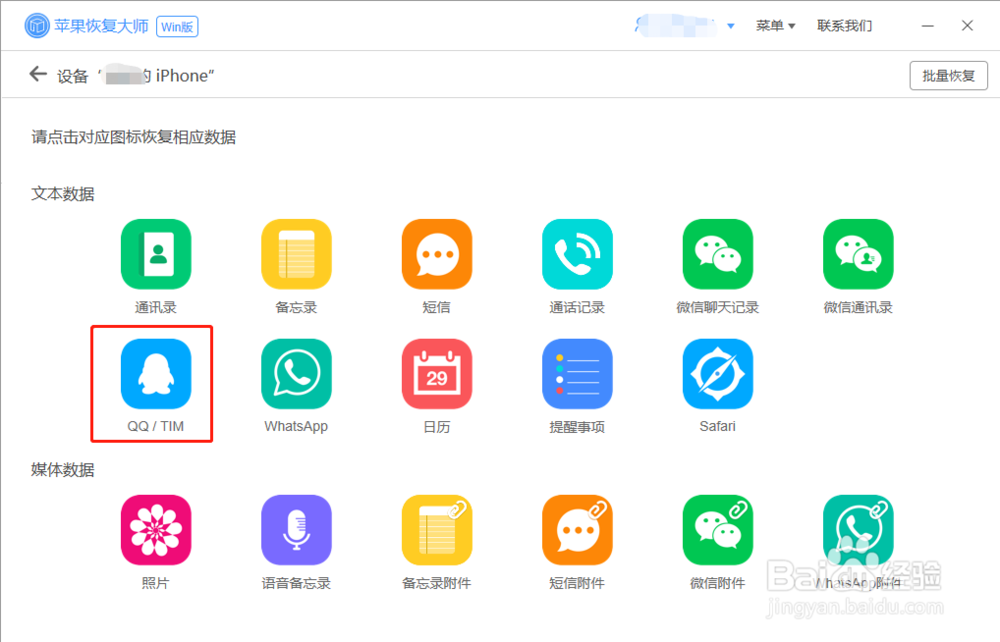Go back with the left arrow
The image size is (1000, 642).
click(38, 75)
